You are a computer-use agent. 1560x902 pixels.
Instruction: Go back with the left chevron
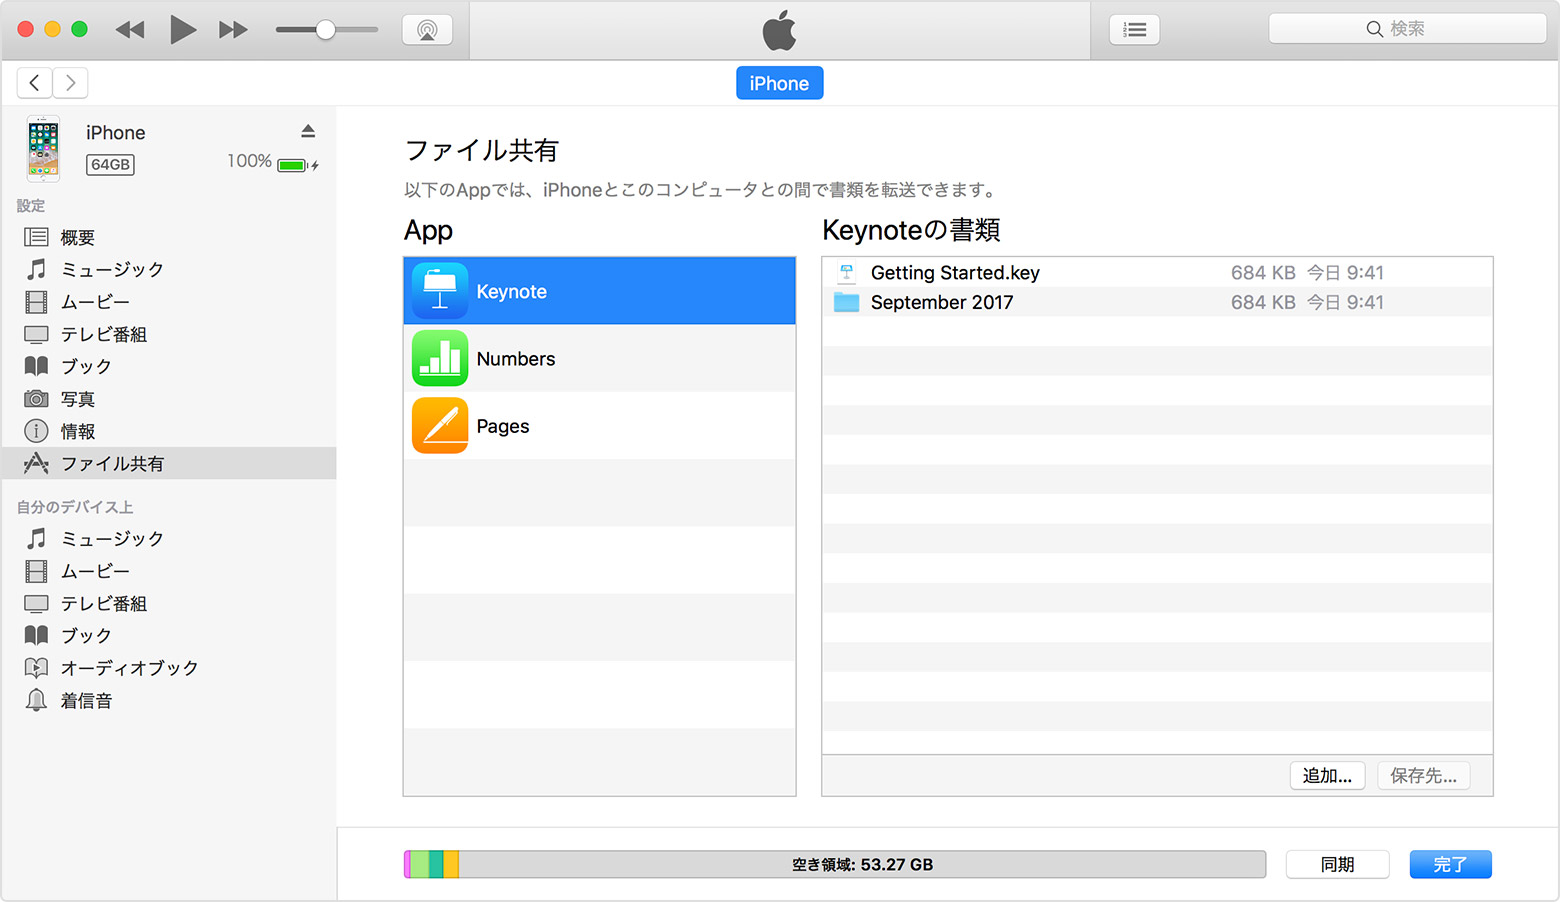(x=35, y=83)
